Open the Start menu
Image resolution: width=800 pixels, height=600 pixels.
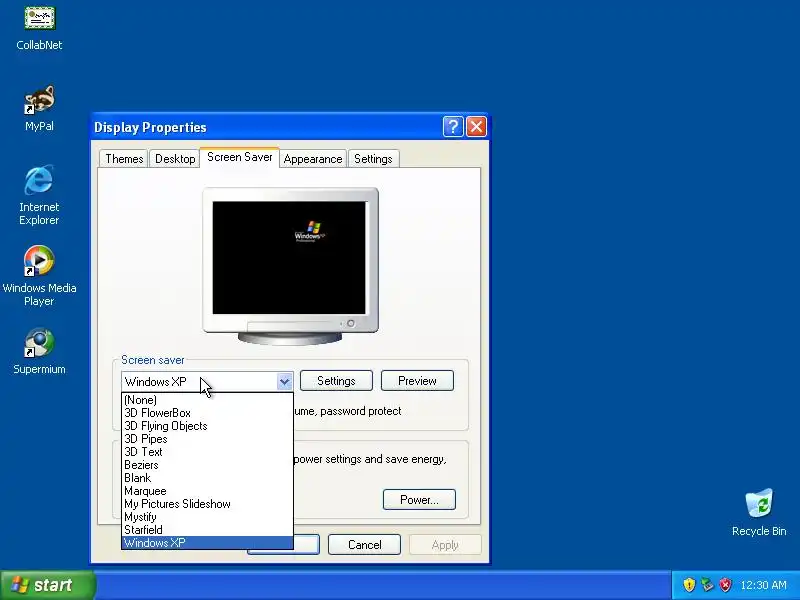[x=47, y=585]
